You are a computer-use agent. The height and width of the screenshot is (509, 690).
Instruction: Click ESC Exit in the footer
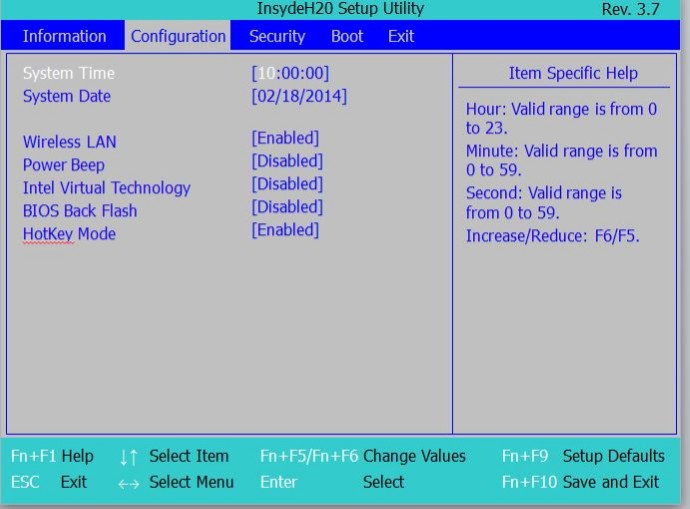click(49, 482)
